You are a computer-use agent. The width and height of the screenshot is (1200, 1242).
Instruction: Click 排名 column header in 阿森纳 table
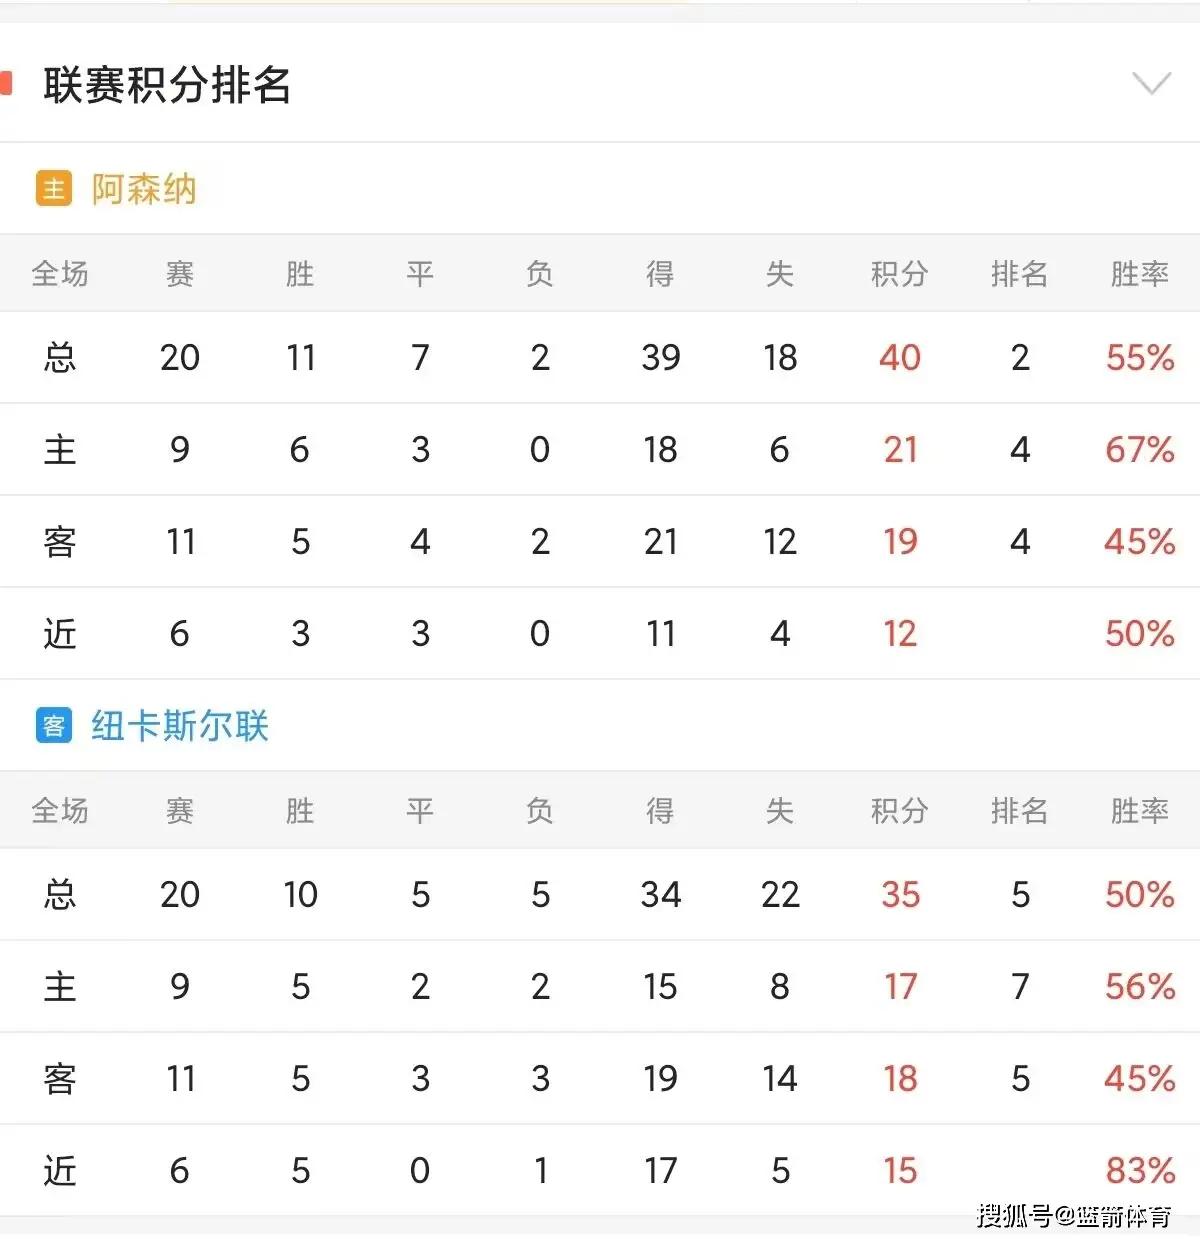[1019, 273]
